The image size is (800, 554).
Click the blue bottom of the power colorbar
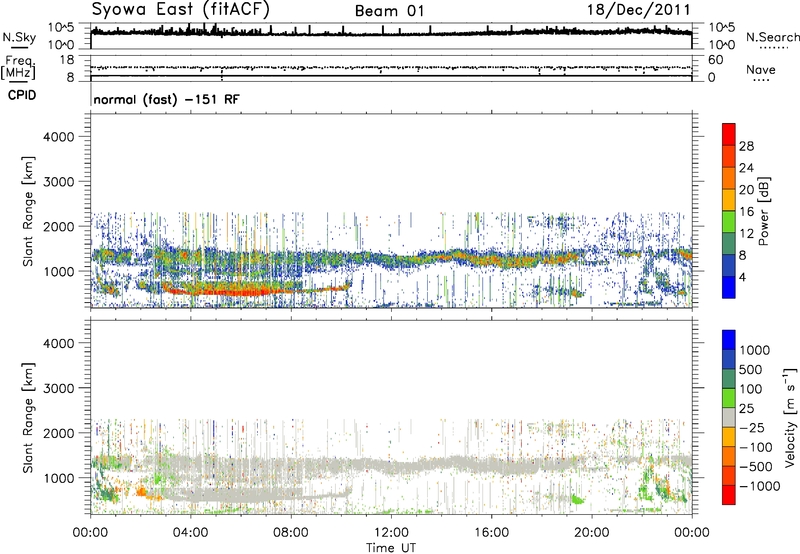729,287
